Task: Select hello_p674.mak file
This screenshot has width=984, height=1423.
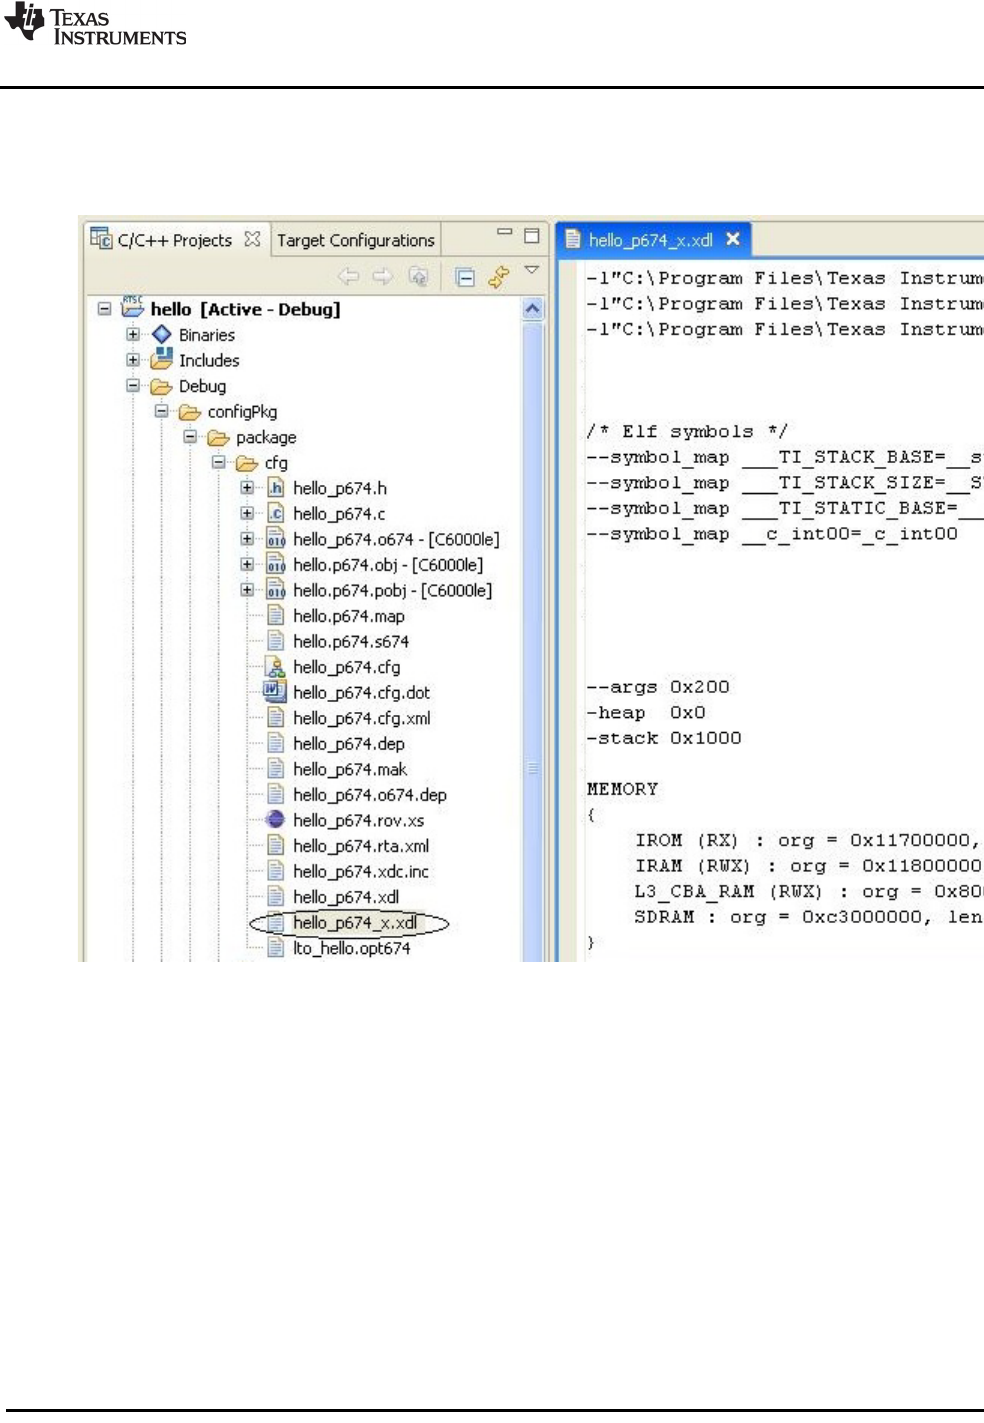Action: pos(350,769)
